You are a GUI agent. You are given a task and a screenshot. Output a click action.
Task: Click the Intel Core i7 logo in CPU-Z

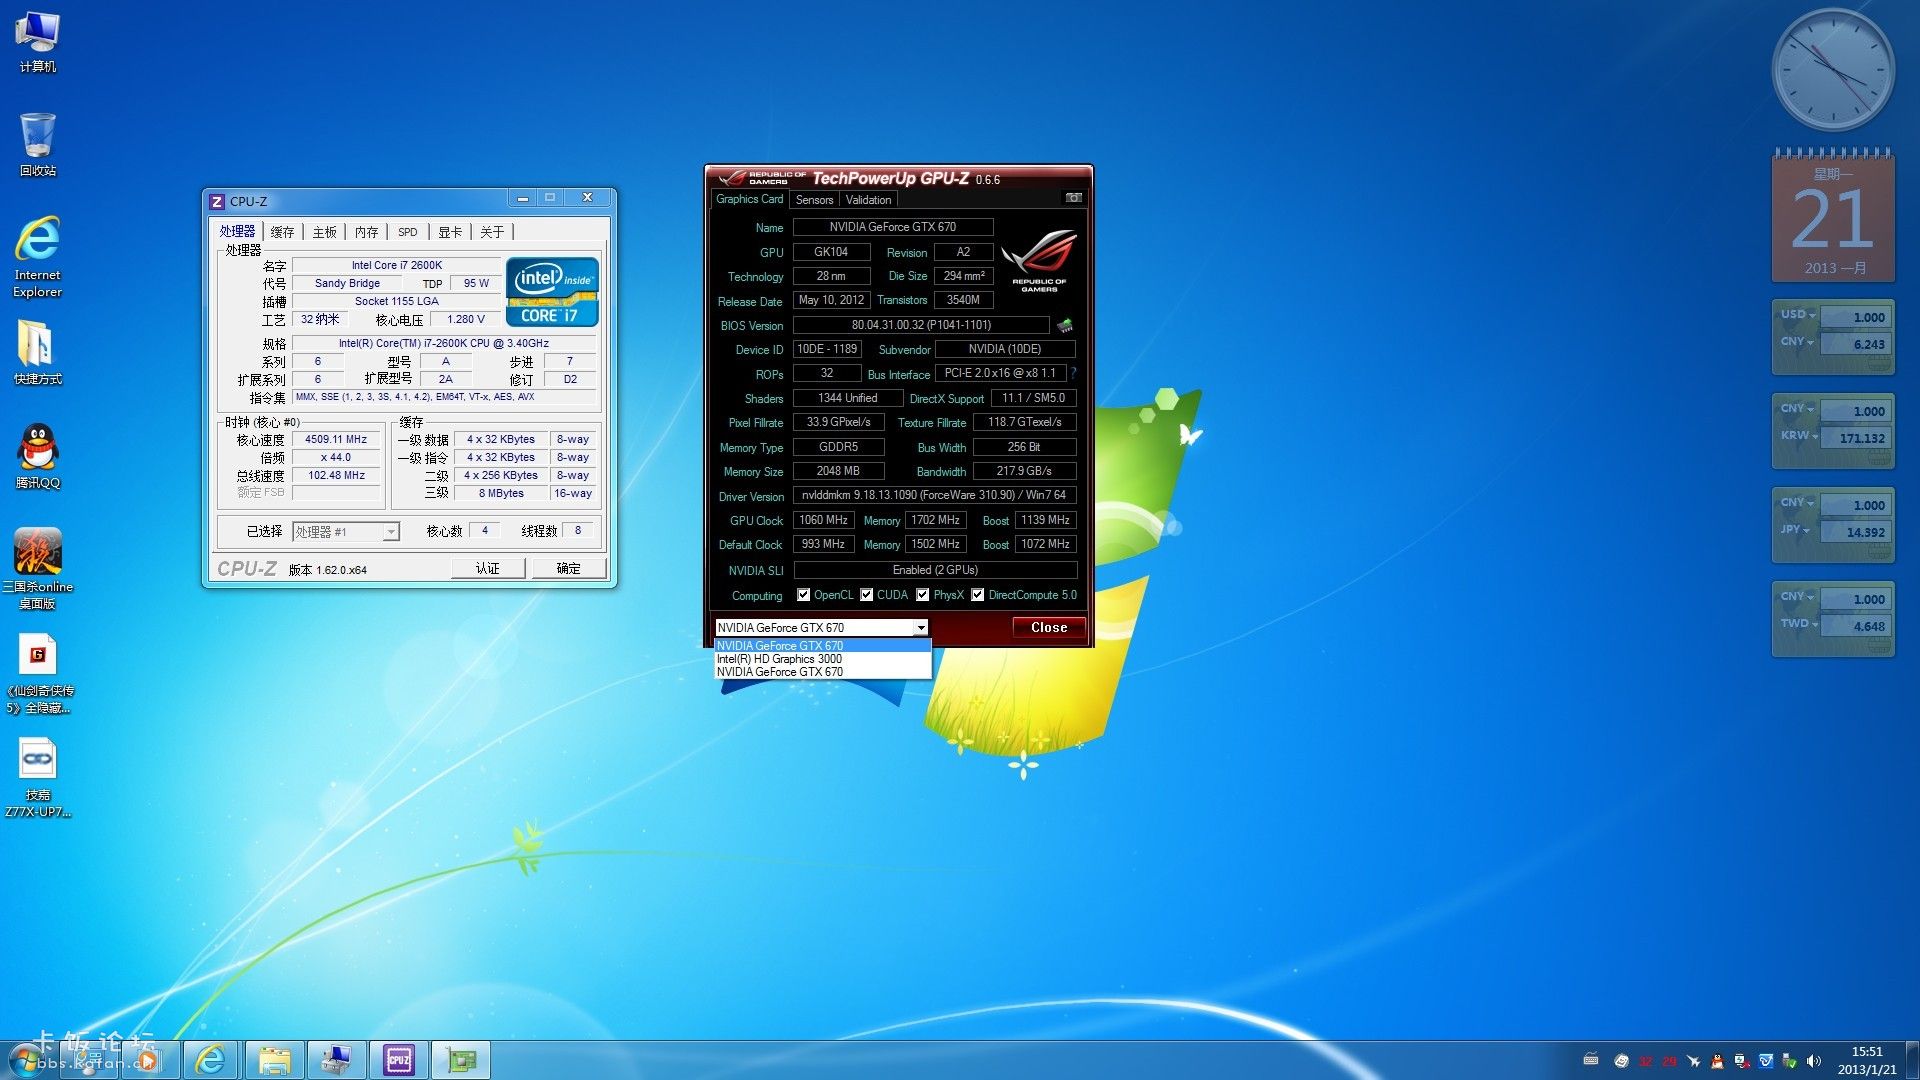pyautogui.click(x=552, y=292)
